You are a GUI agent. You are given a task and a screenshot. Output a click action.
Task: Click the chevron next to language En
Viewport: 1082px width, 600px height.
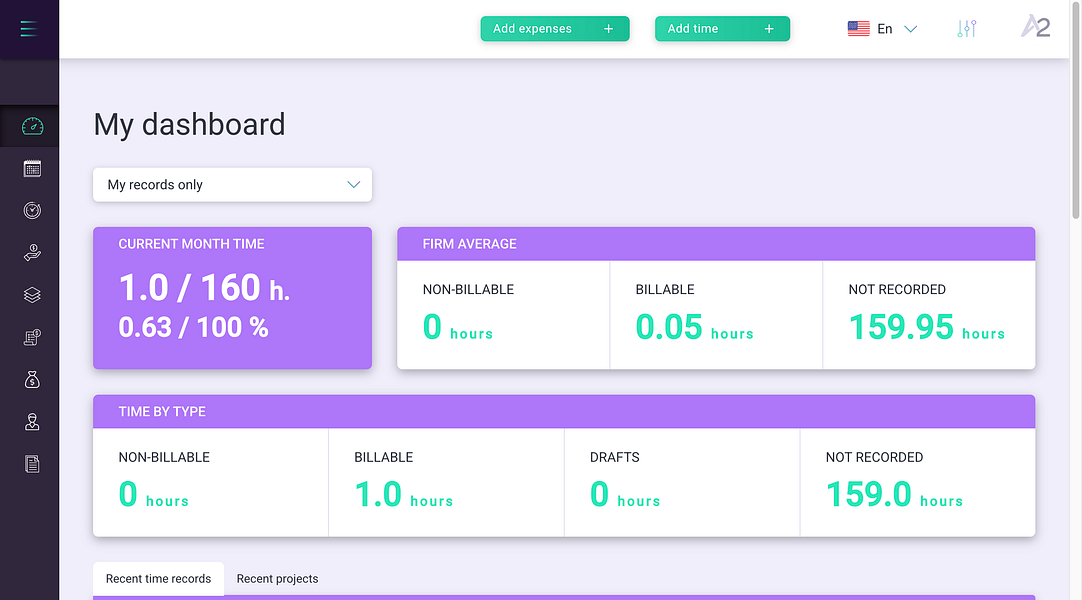[x=911, y=29]
